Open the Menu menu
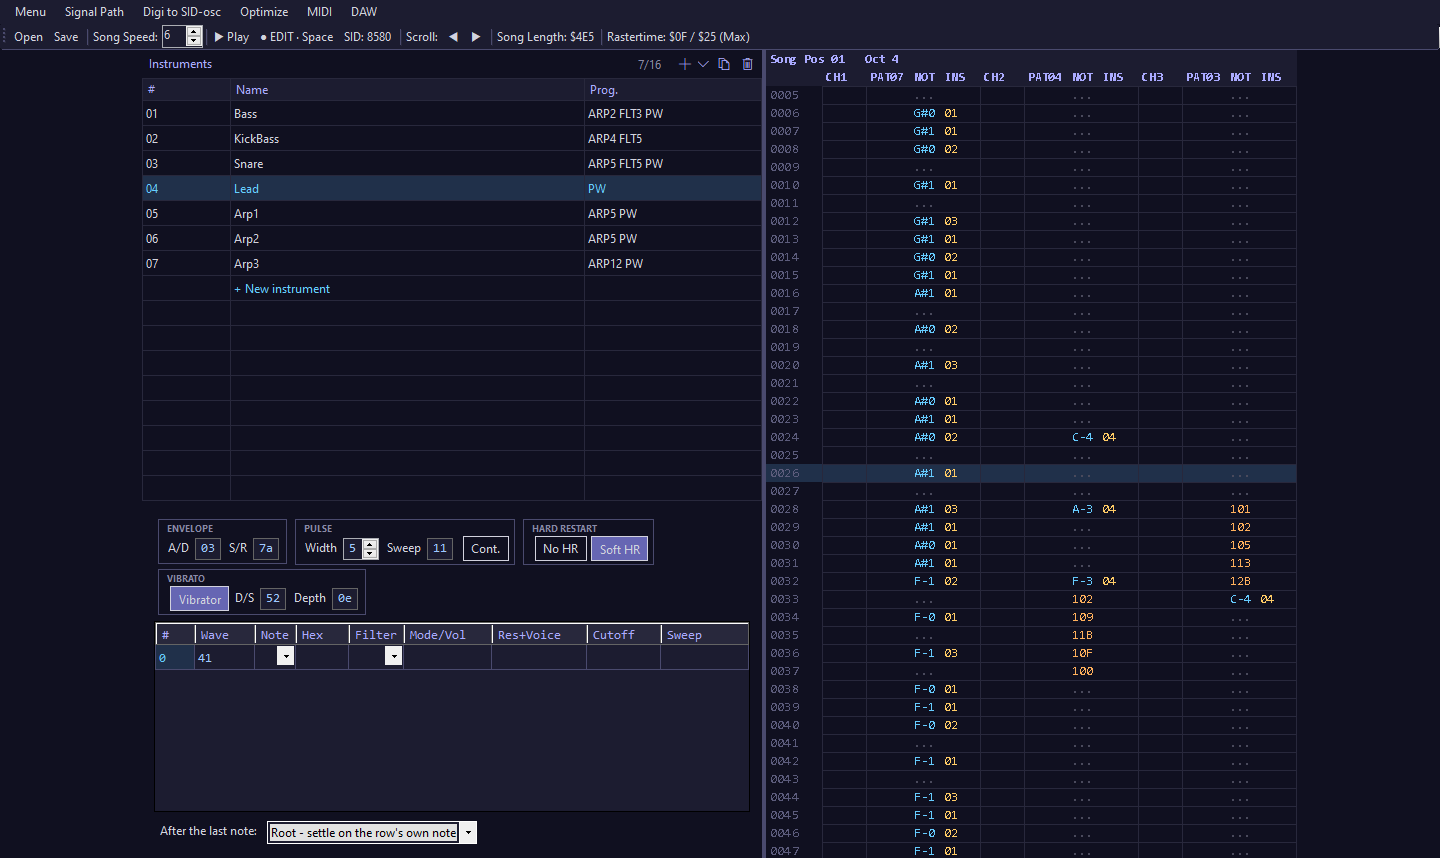The height and width of the screenshot is (858, 1440). 30,12
